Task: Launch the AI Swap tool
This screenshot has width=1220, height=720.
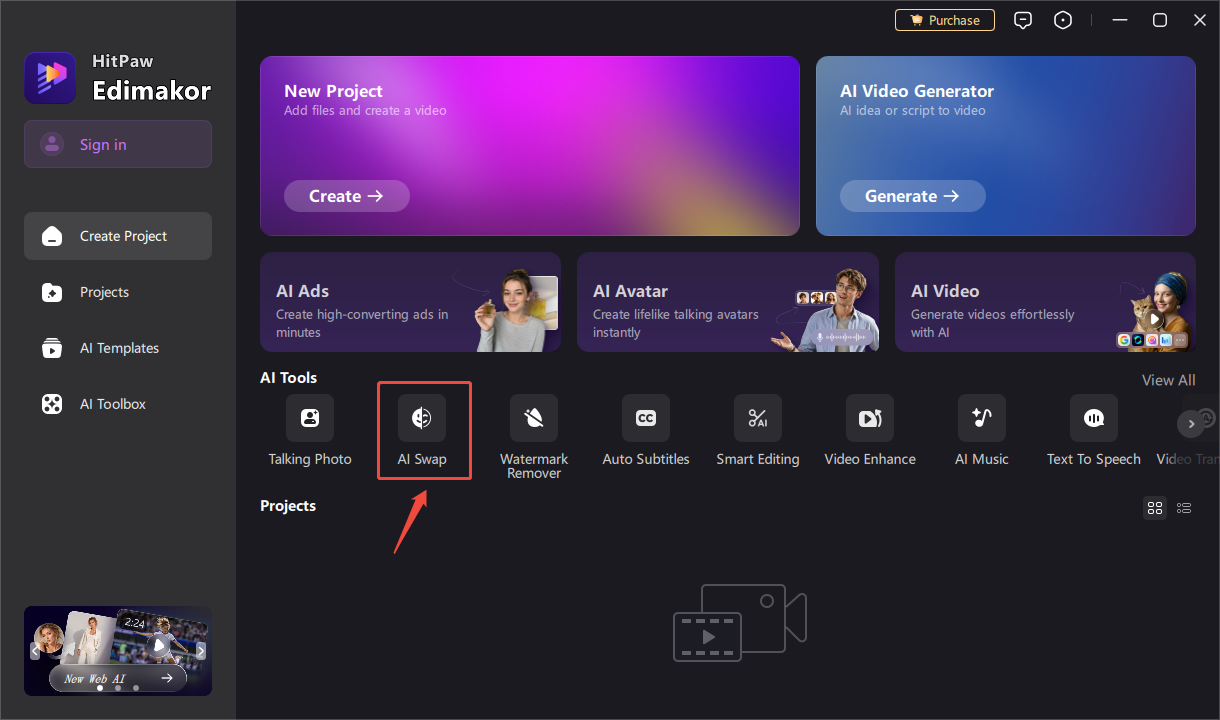Action: [422, 431]
